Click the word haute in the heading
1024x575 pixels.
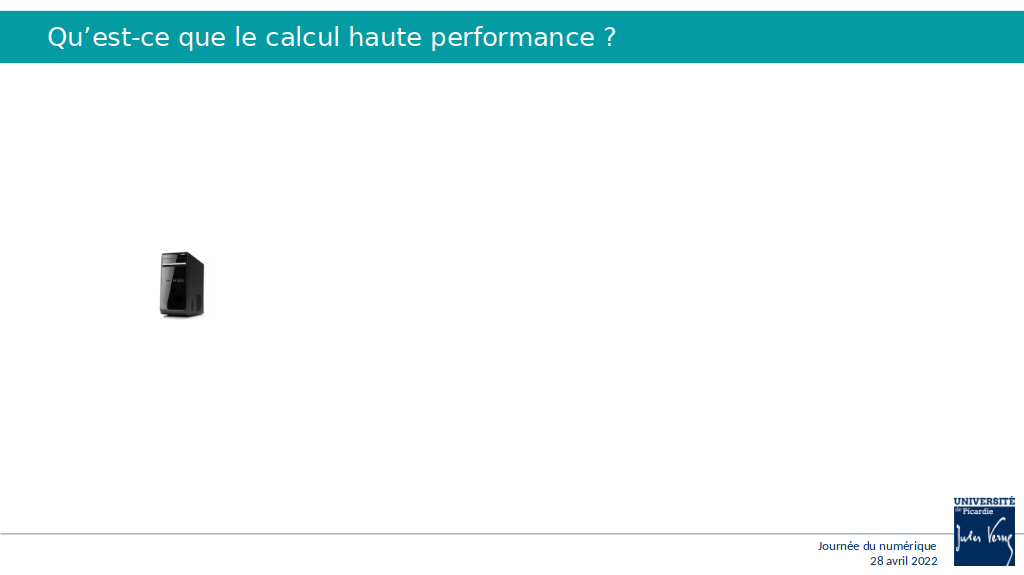(x=385, y=37)
